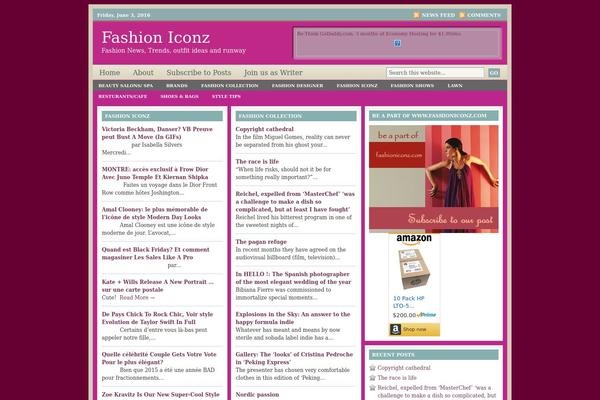This screenshot has height=400, width=600.
Task: Open the Fashion Shows category
Action: 412,85
